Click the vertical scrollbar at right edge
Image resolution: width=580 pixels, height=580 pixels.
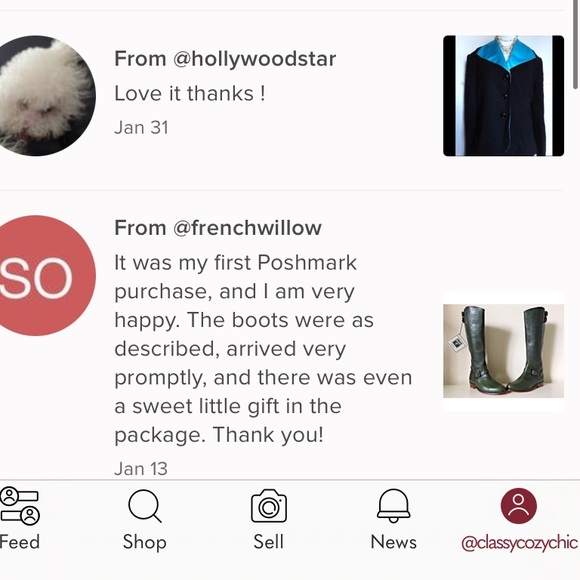click(x=576, y=44)
